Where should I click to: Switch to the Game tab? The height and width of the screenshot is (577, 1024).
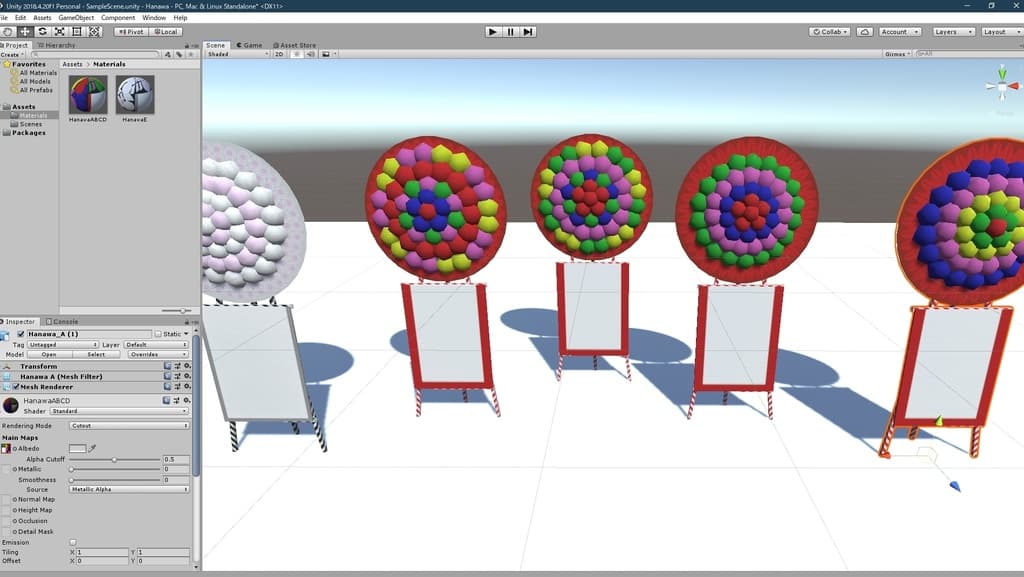click(x=249, y=46)
